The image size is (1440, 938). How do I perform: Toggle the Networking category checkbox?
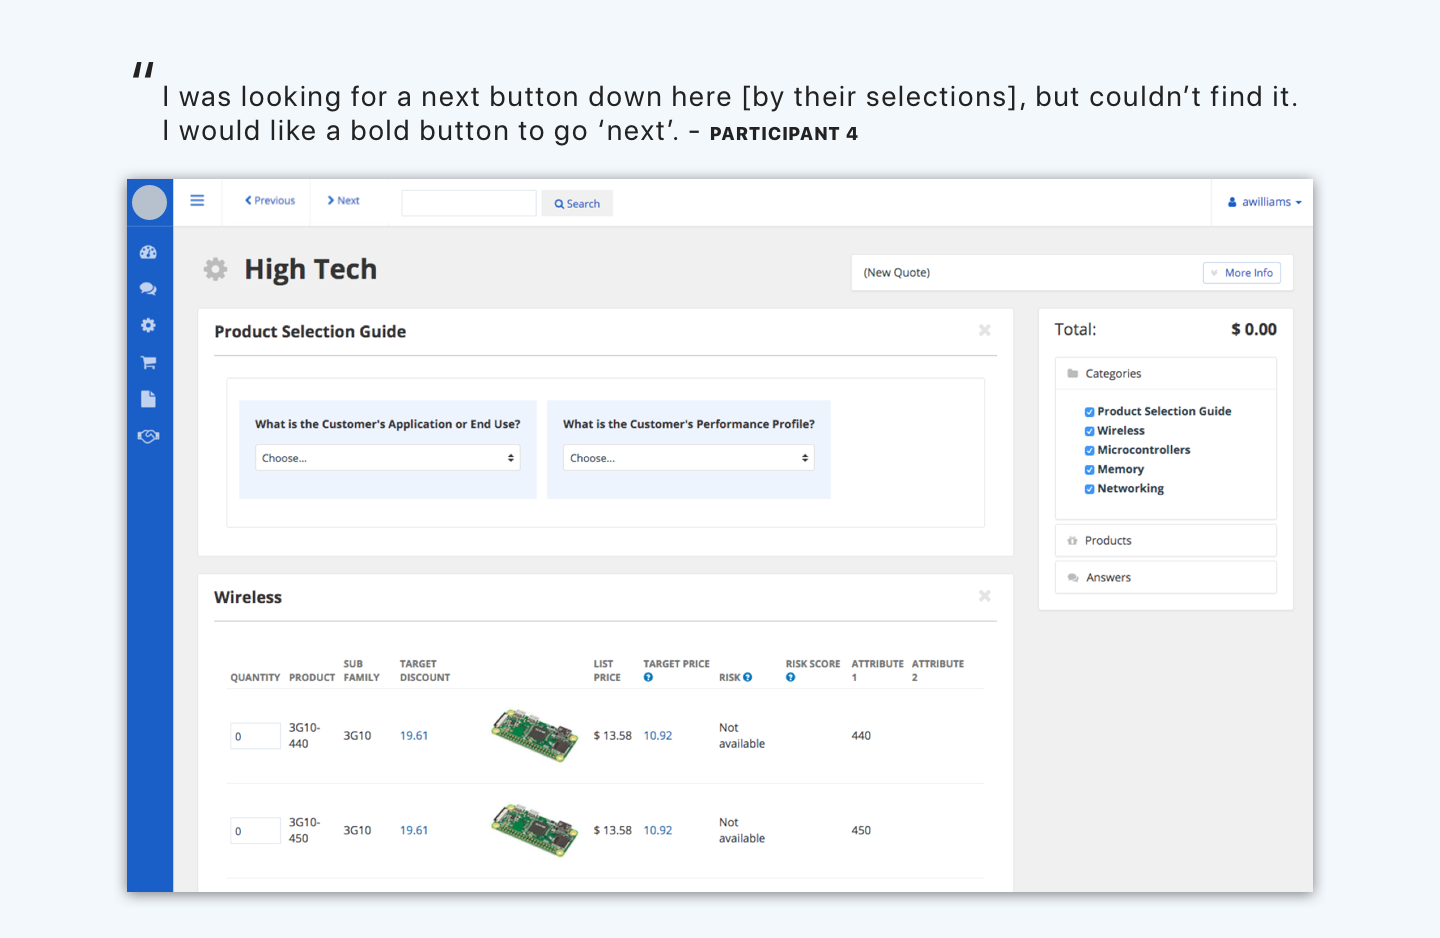1089,489
